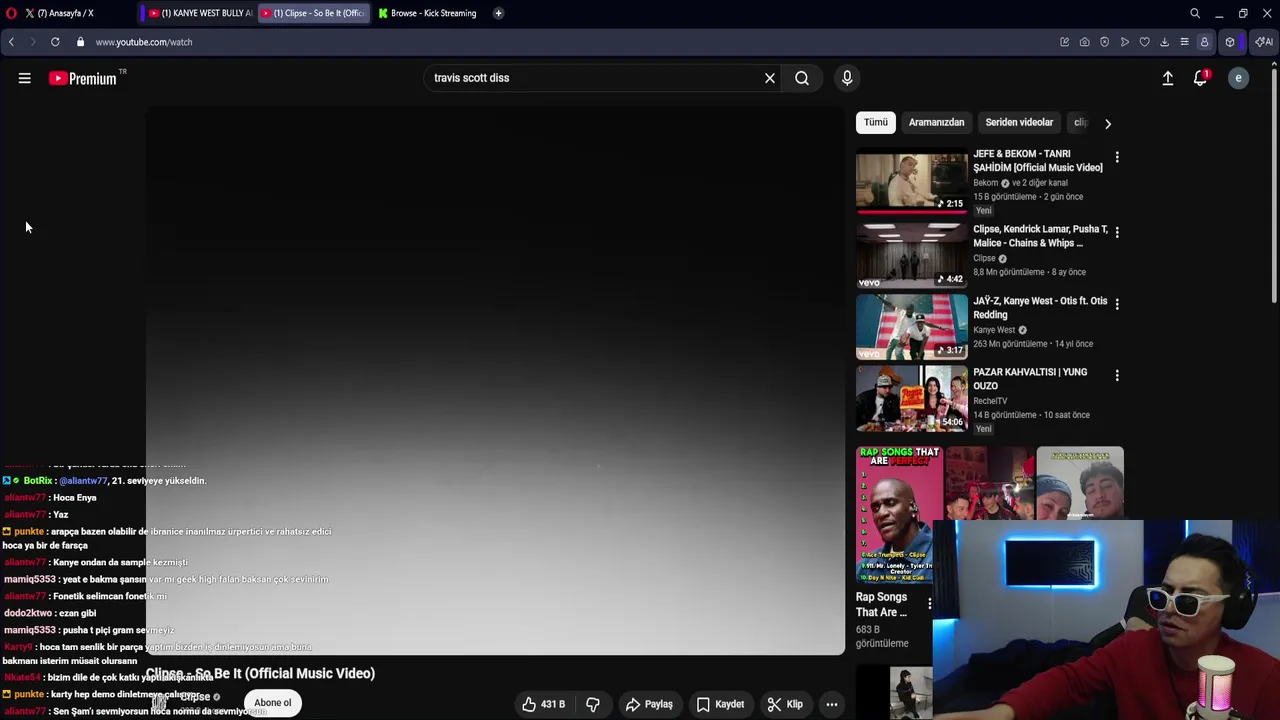This screenshot has width=1280, height=720.
Task: Open the YouTube hamburger guide menu
Action: 24,78
